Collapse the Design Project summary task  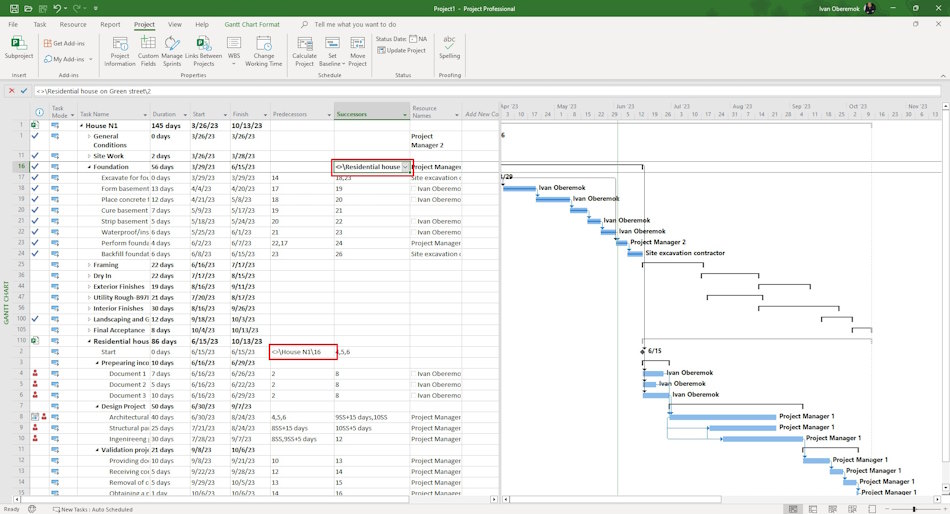point(97,407)
